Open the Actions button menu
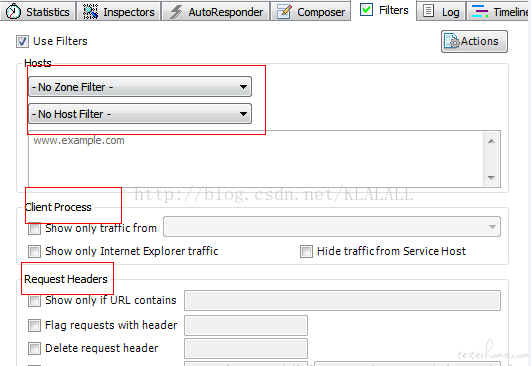This screenshot has width=531, height=366. [474, 42]
